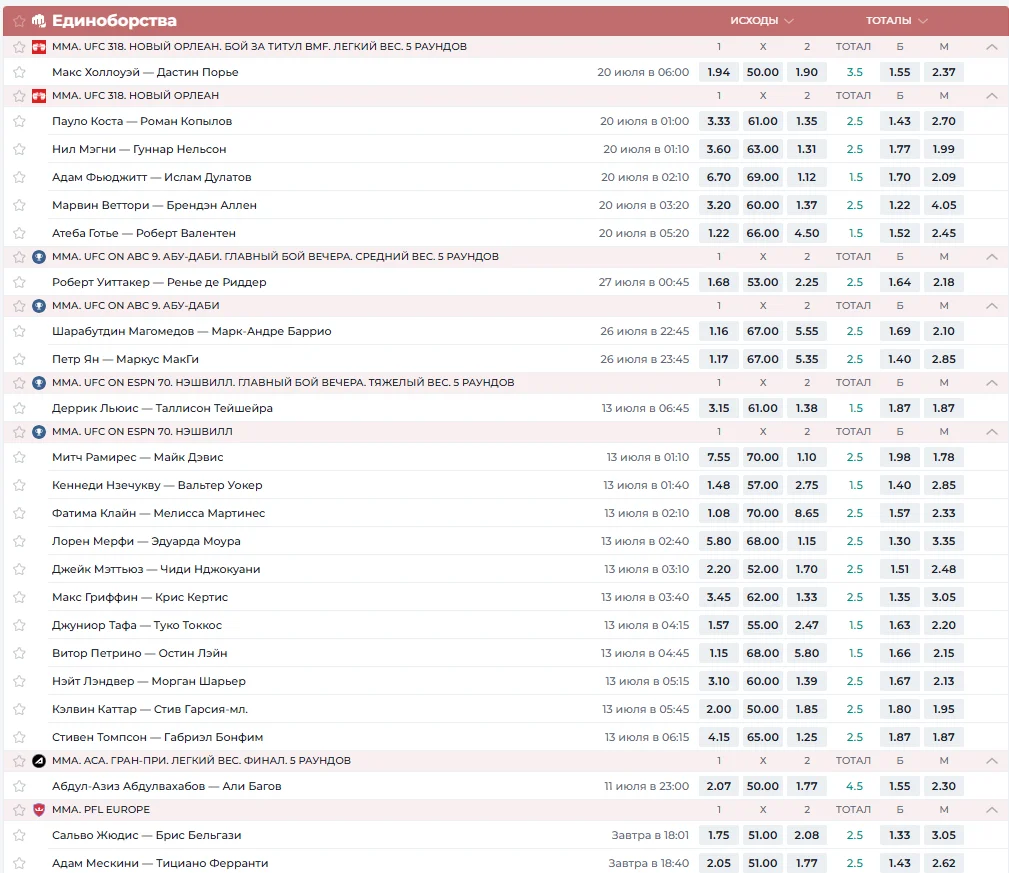Open the Исходы market dropdown

click(x=761, y=21)
